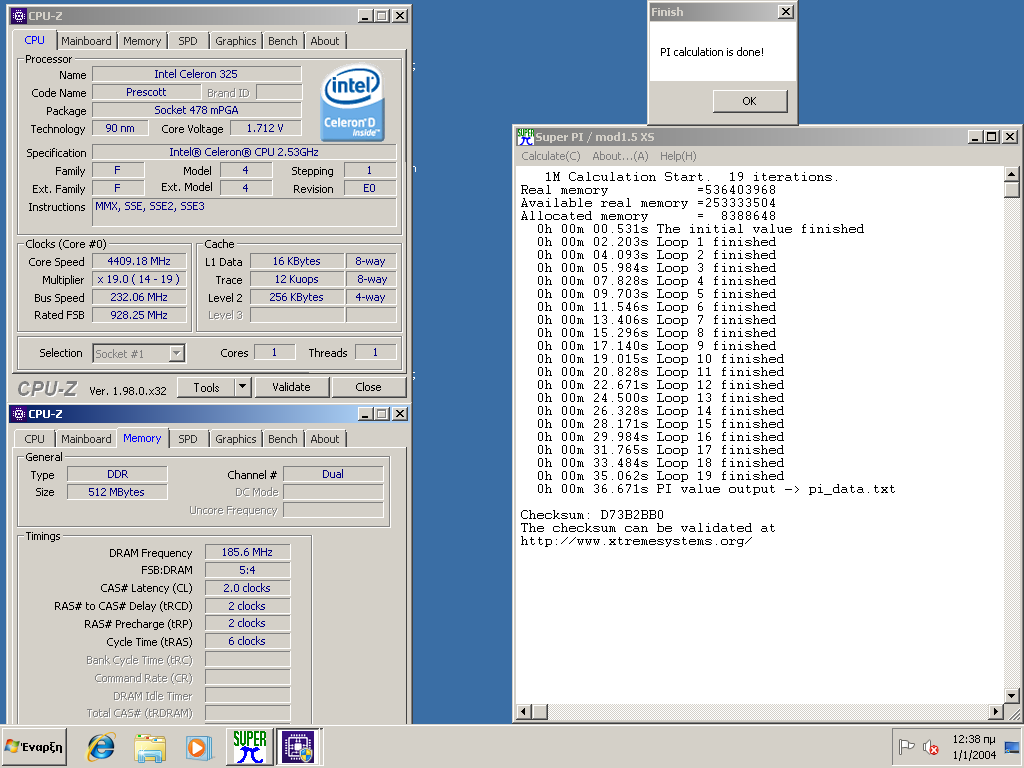Open Mainboard tab in top CPU-Z window
Image resolution: width=1024 pixels, height=768 pixels.
(86, 40)
